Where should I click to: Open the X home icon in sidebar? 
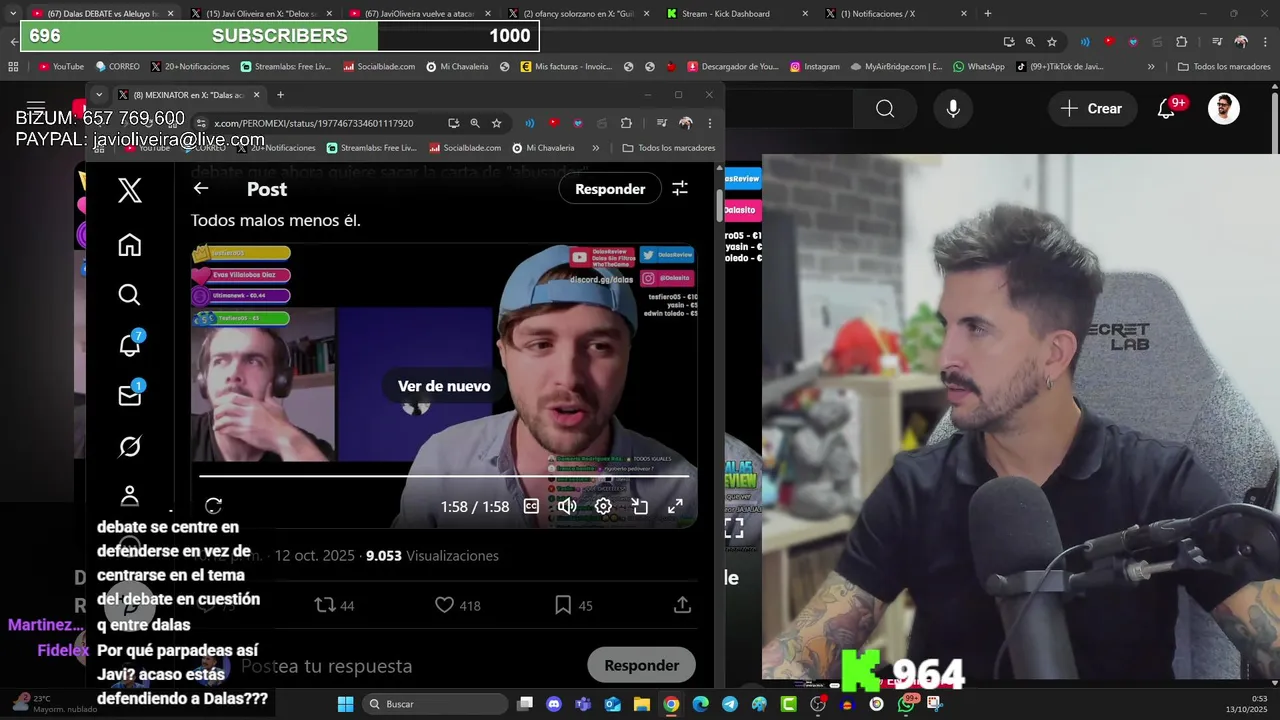tap(129, 245)
